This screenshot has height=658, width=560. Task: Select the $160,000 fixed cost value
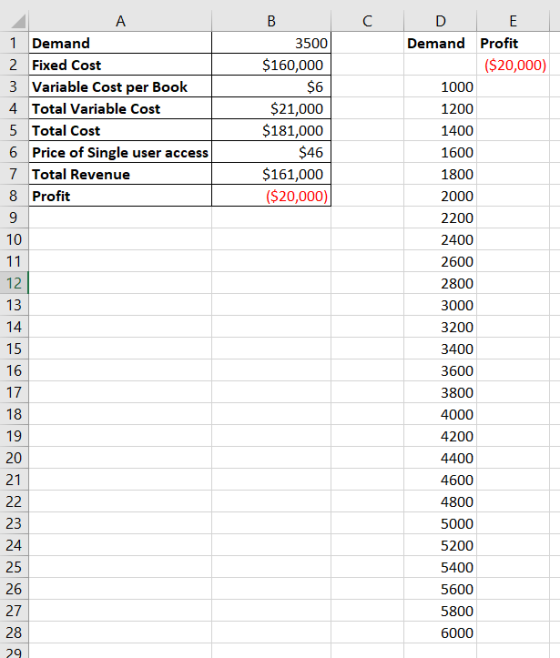(271, 65)
